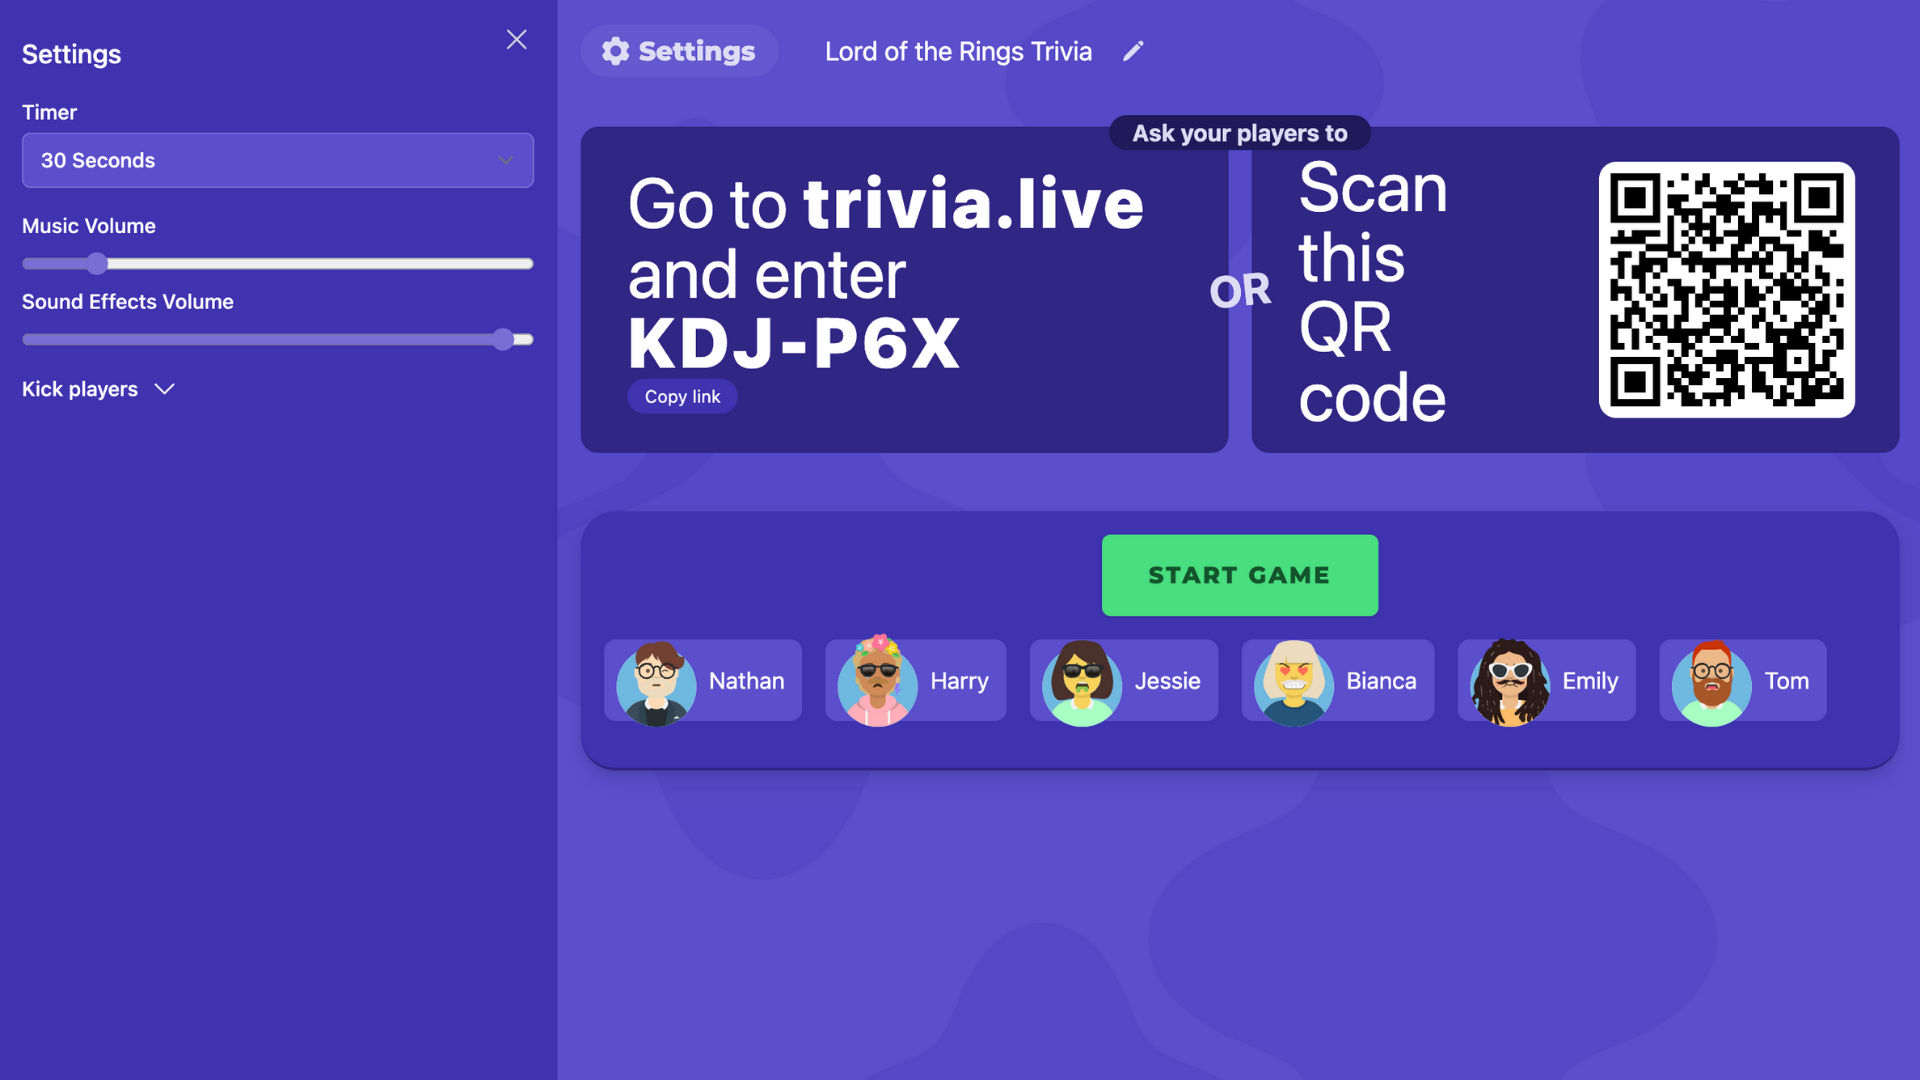Image resolution: width=1920 pixels, height=1080 pixels.
Task: Close the Settings panel with X
Action: click(x=516, y=40)
